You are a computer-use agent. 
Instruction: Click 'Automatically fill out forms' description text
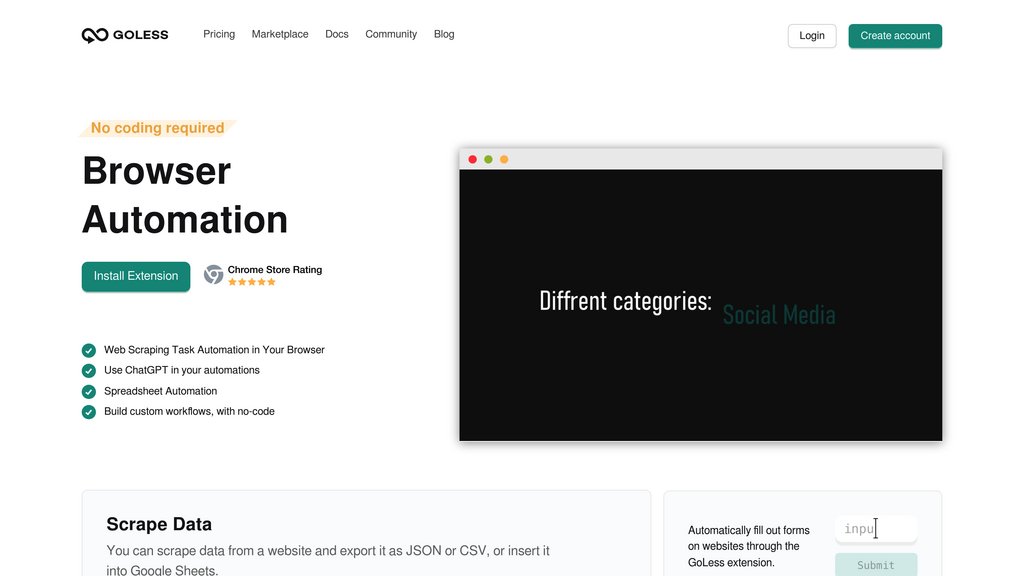click(x=748, y=547)
